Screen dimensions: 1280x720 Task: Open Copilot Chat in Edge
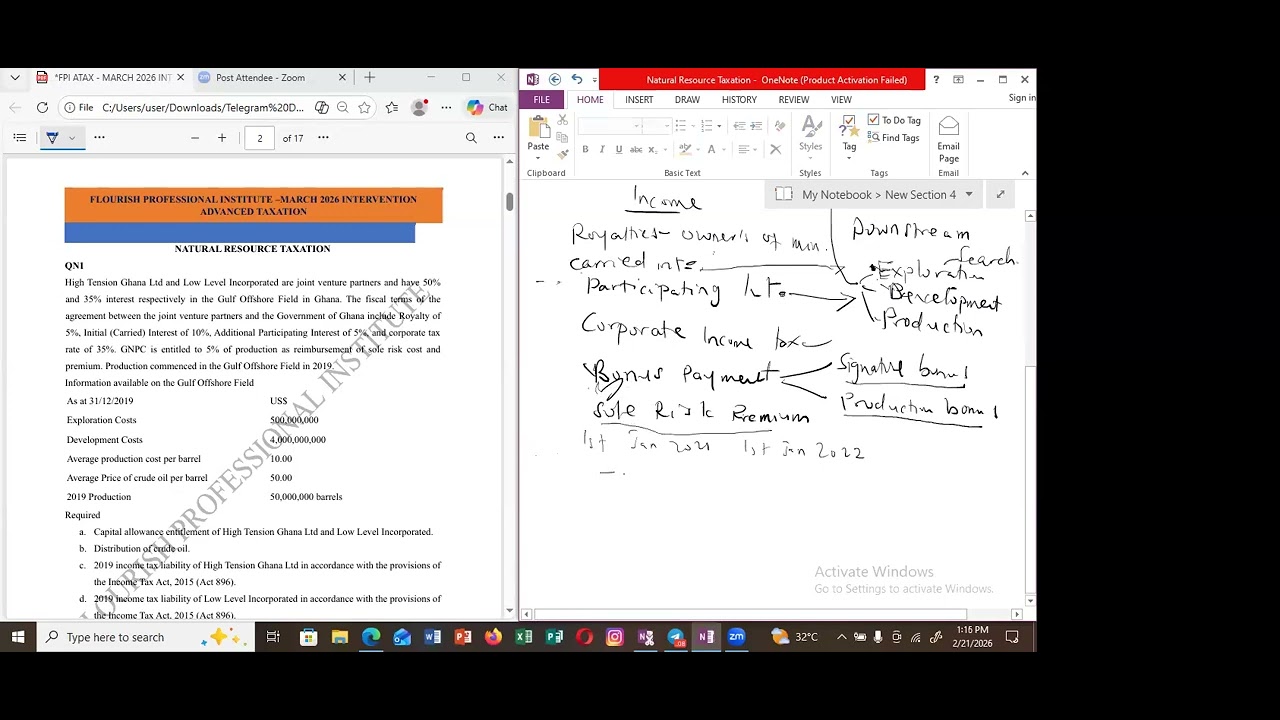pyautogui.click(x=487, y=107)
